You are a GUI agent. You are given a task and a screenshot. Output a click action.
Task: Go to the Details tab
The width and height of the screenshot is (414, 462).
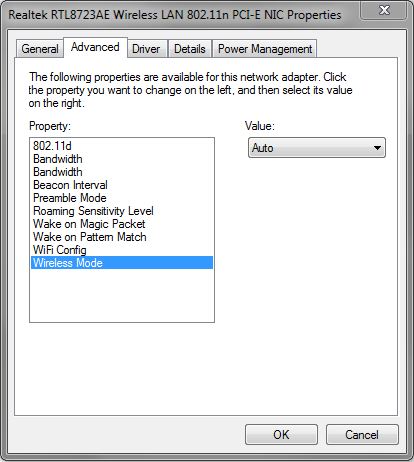[190, 49]
